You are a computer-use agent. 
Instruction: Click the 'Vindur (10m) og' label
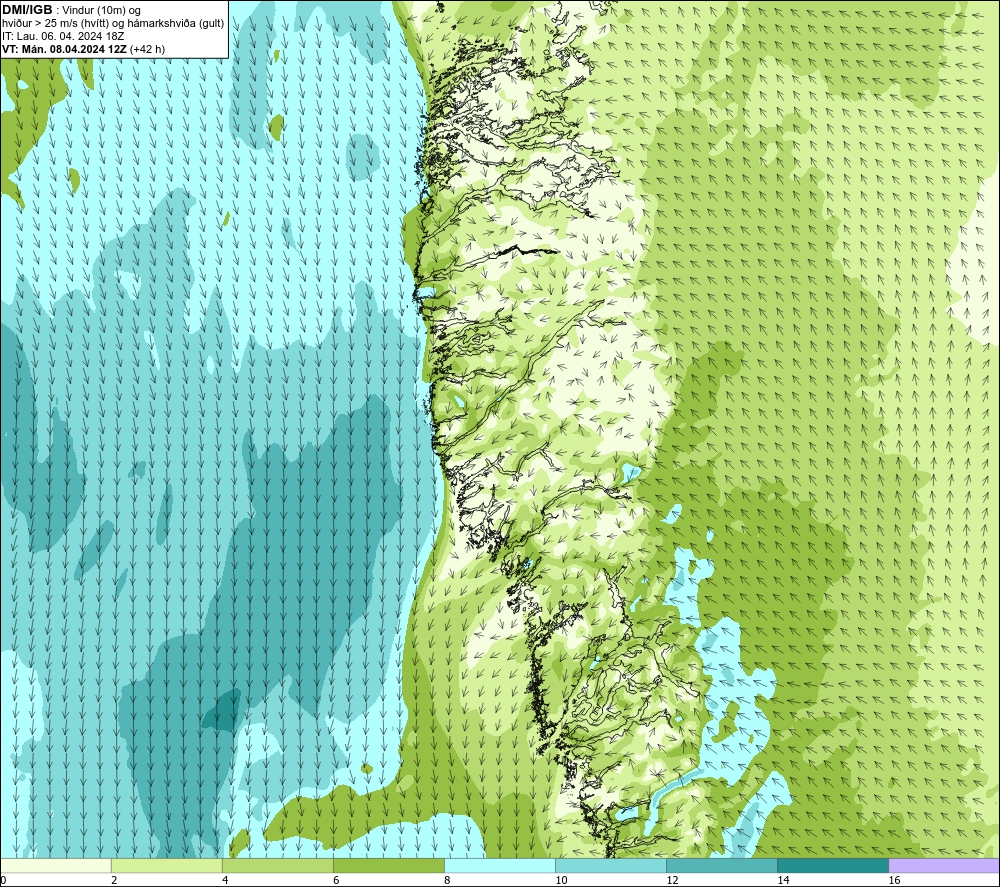click(x=101, y=11)
